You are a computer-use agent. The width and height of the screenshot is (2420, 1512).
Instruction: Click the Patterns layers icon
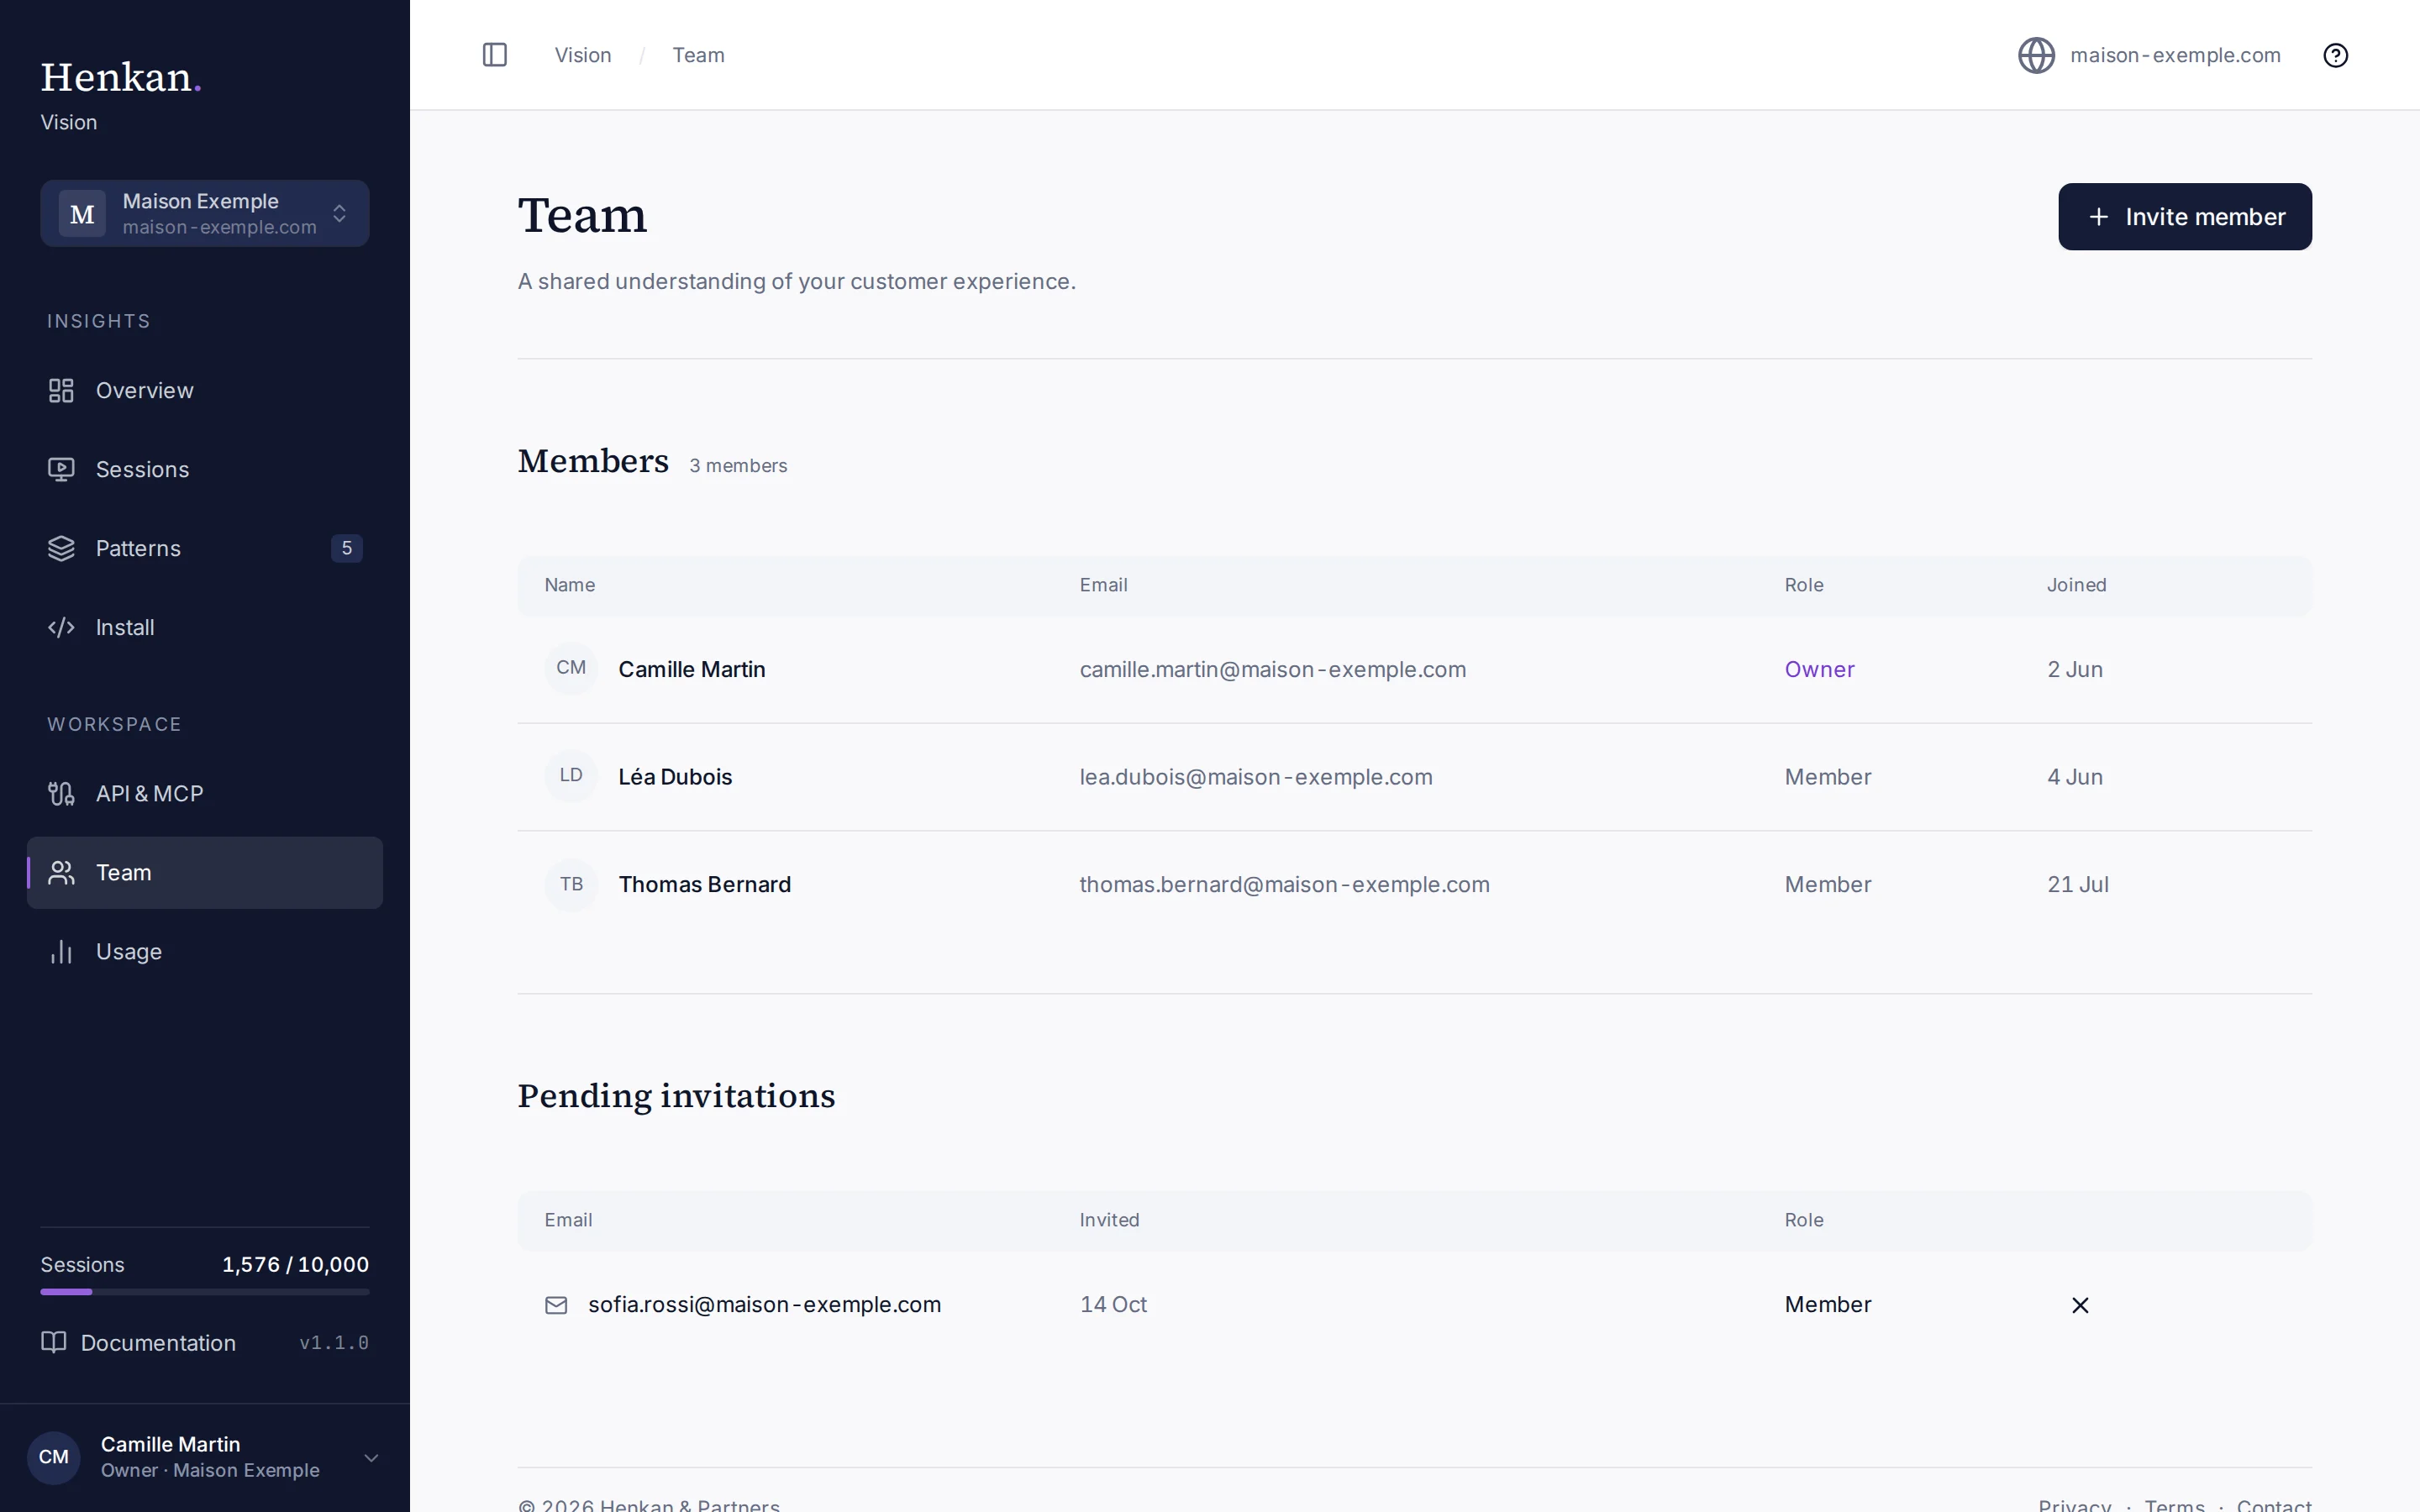coord(61,548)
